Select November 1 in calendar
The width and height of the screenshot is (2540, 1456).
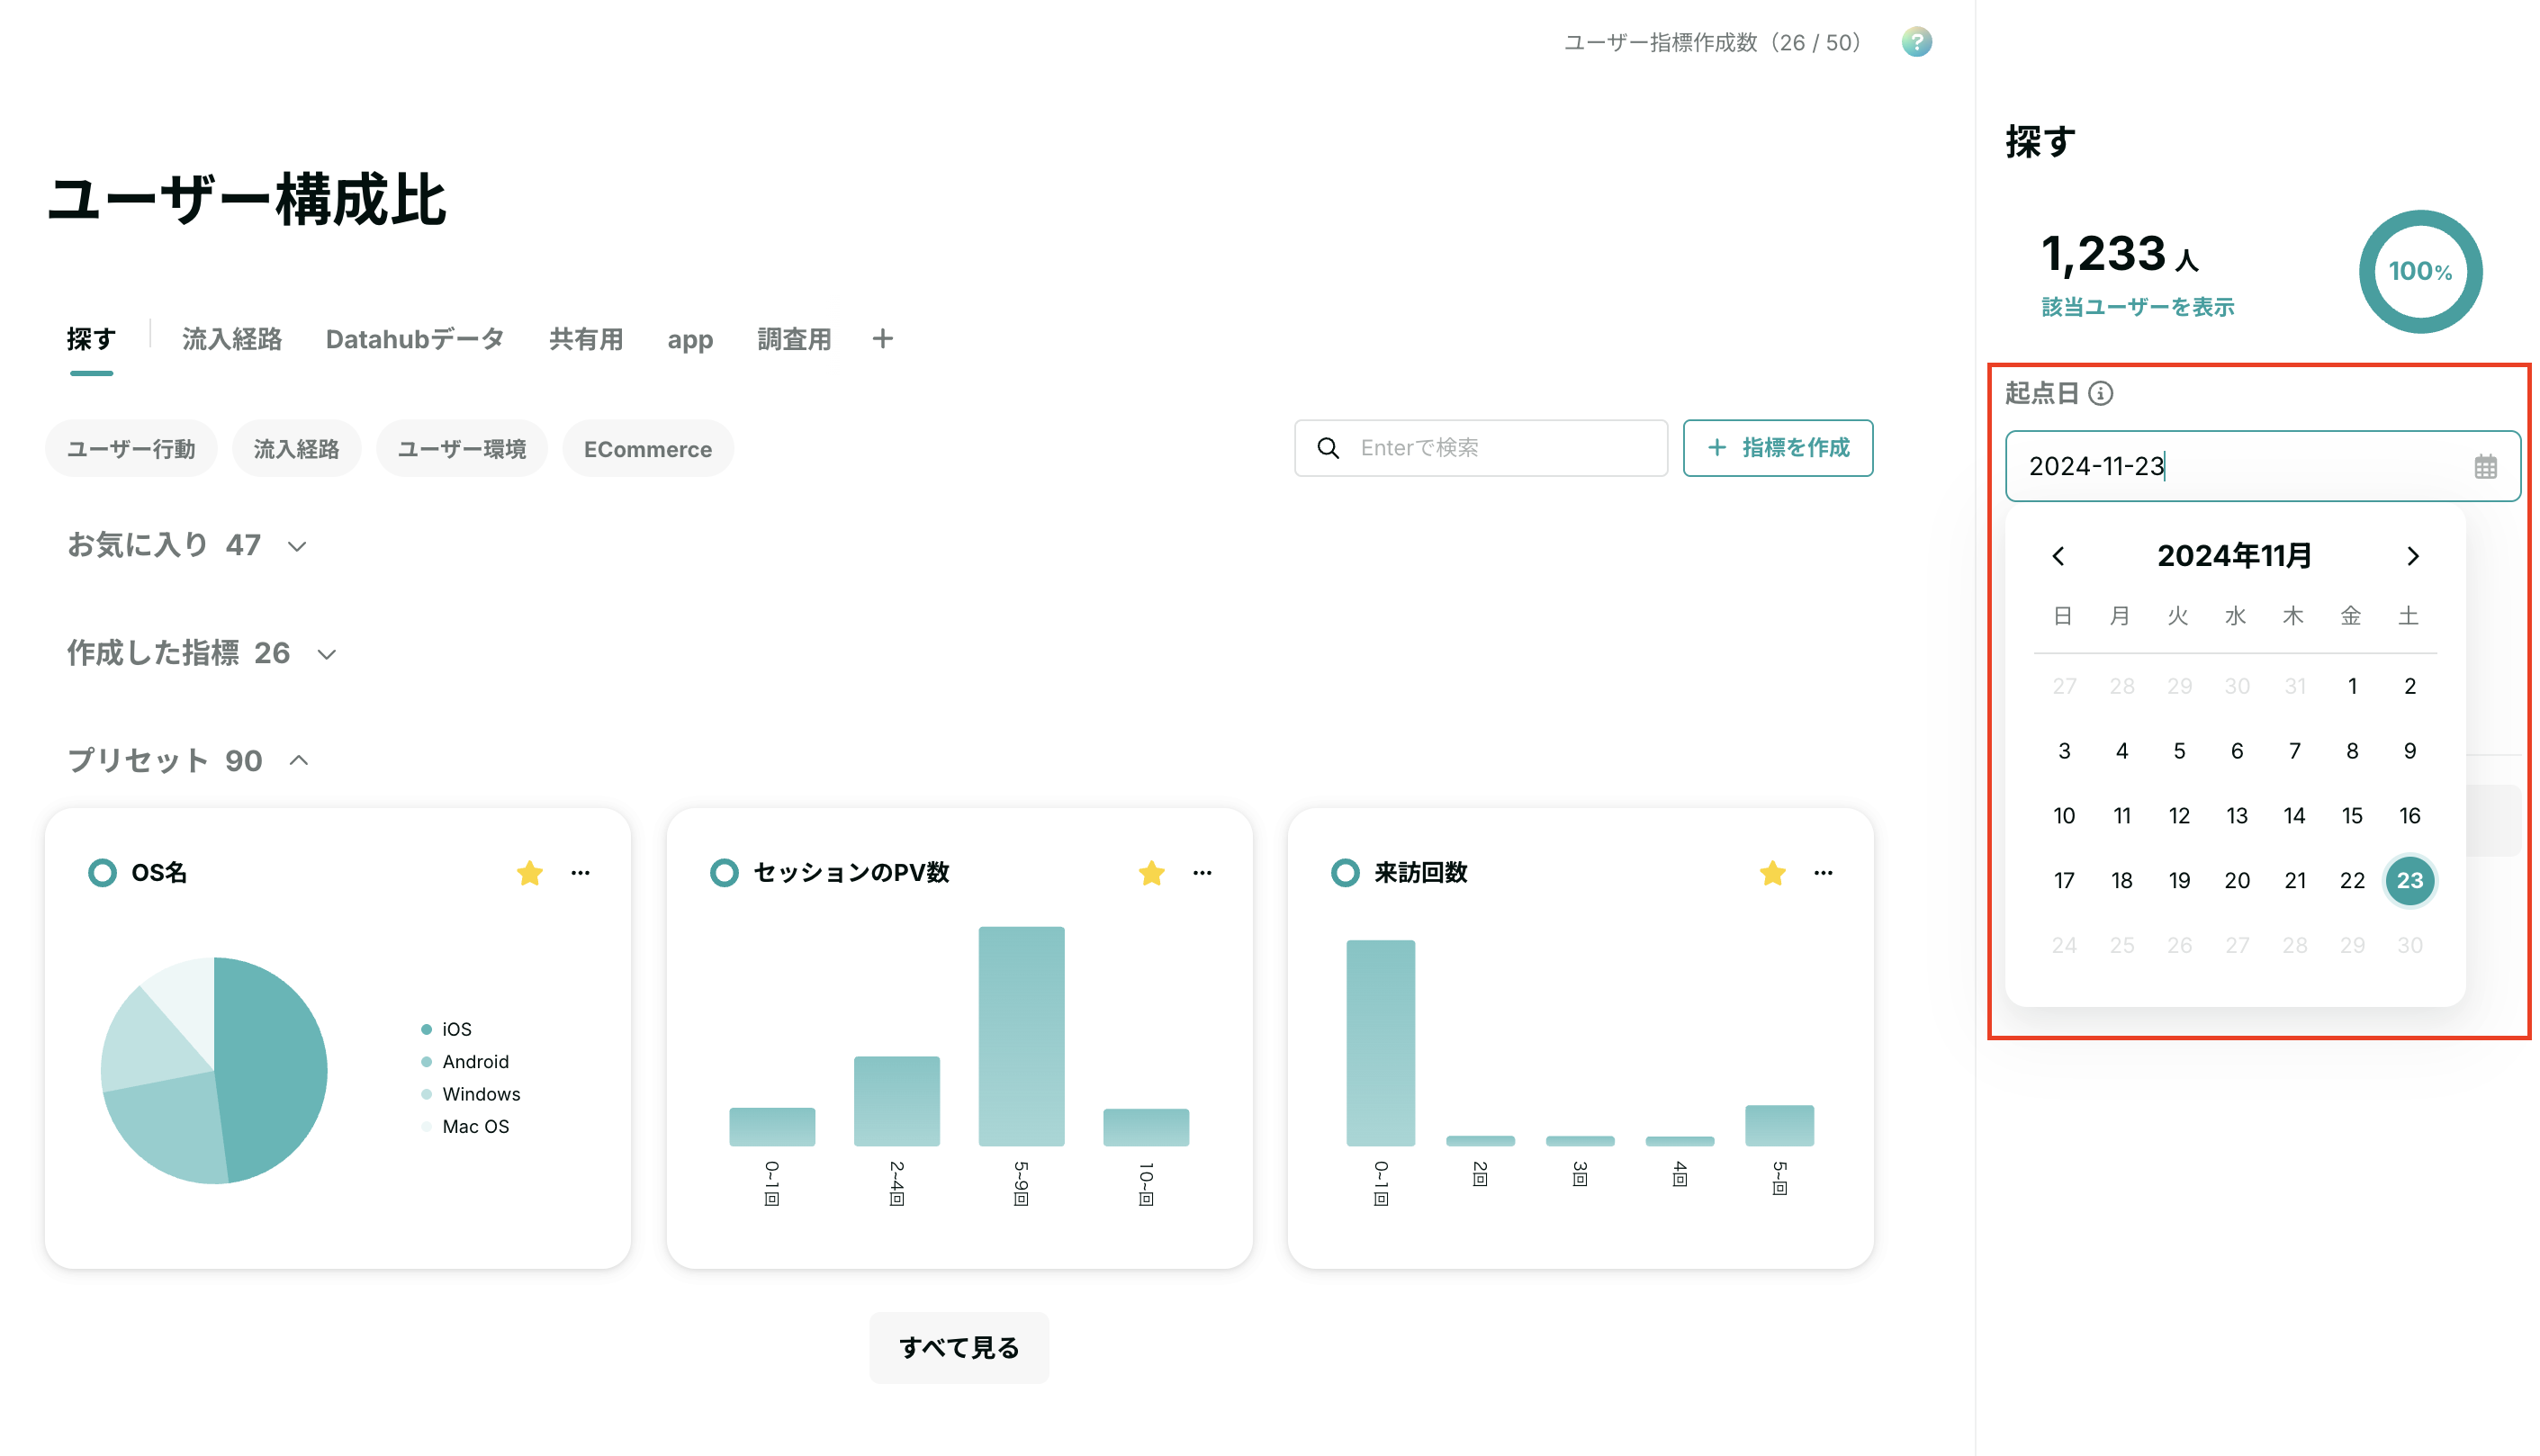pyautogui.click(x=2352, y=686)
